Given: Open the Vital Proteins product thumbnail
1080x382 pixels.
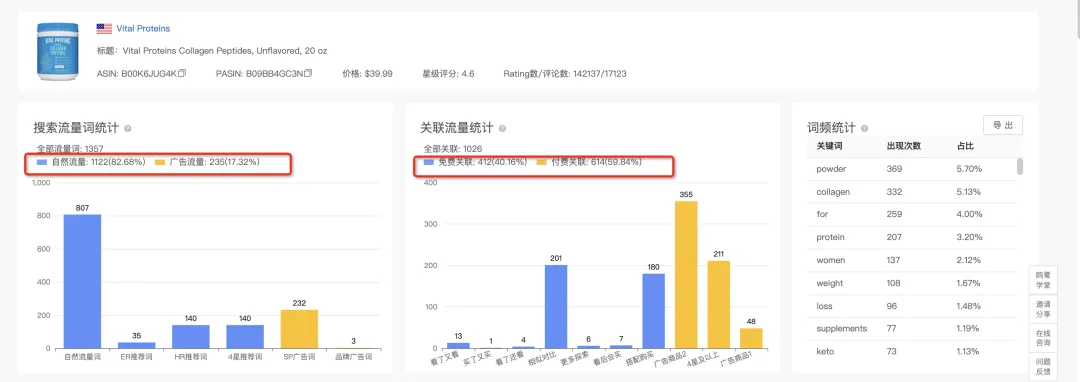Looking at the screenshot, I should 59,52.
